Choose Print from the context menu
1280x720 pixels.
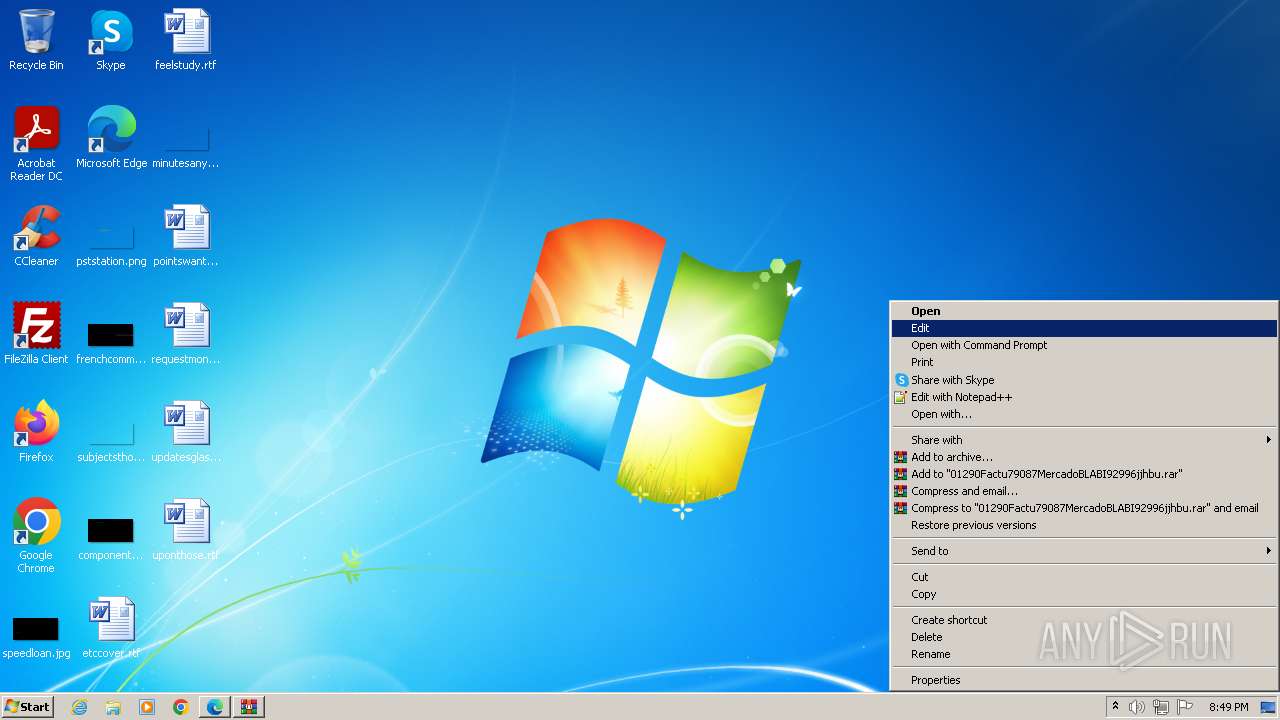(1084, 362)
